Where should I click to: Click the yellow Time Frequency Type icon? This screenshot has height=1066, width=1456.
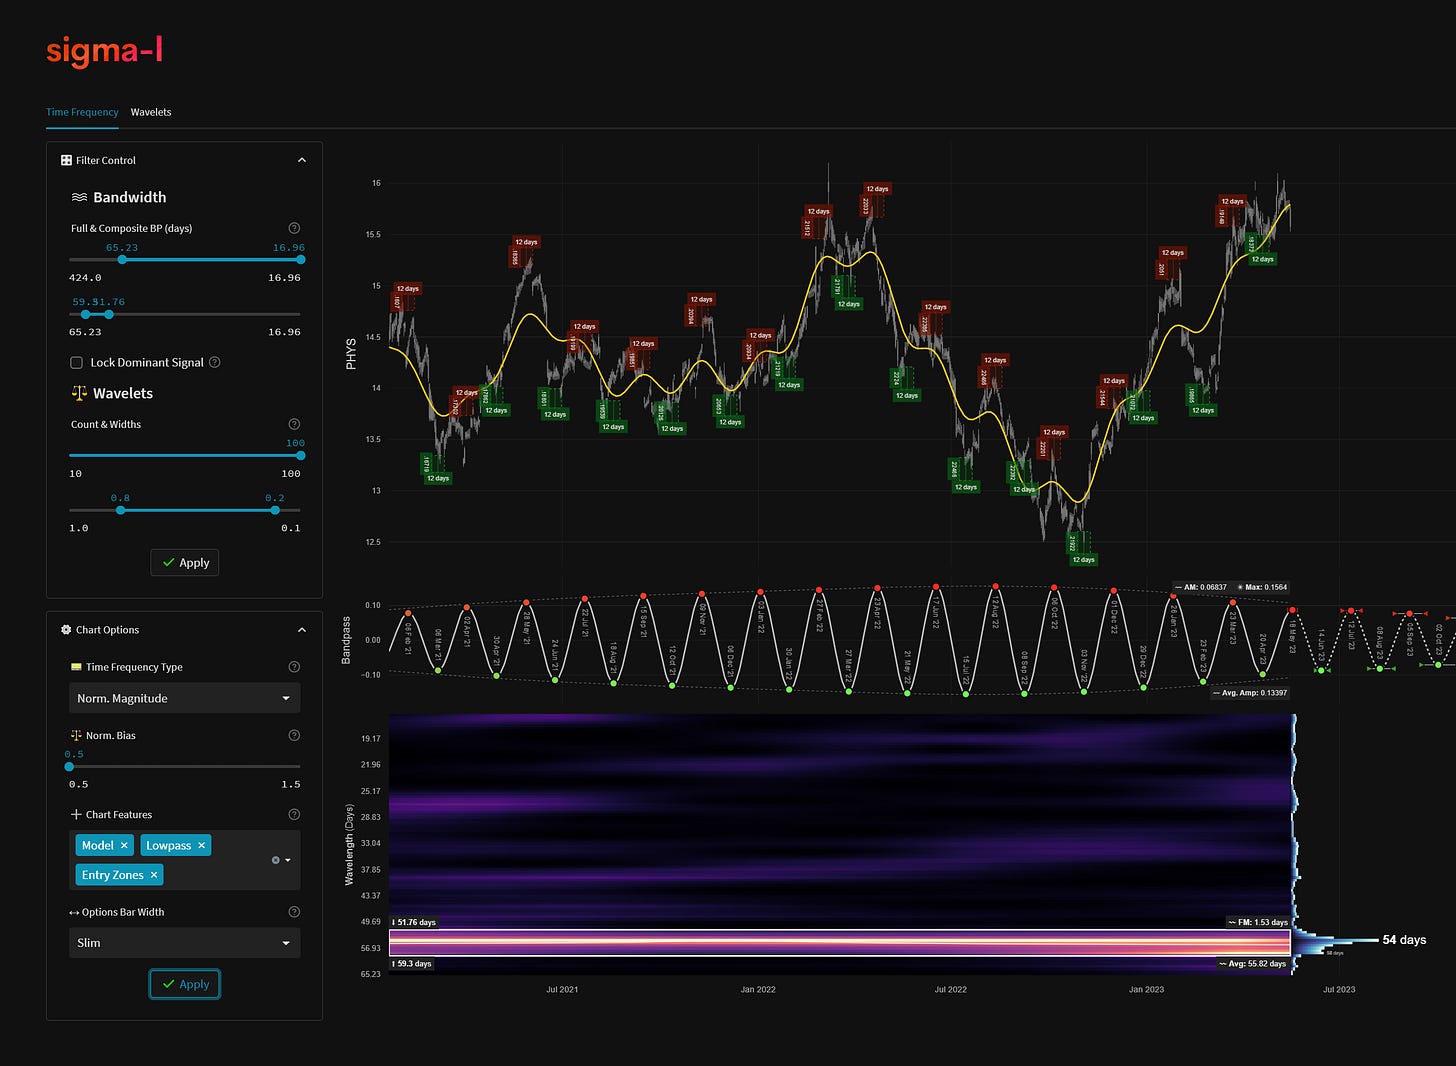coord(76,667)
